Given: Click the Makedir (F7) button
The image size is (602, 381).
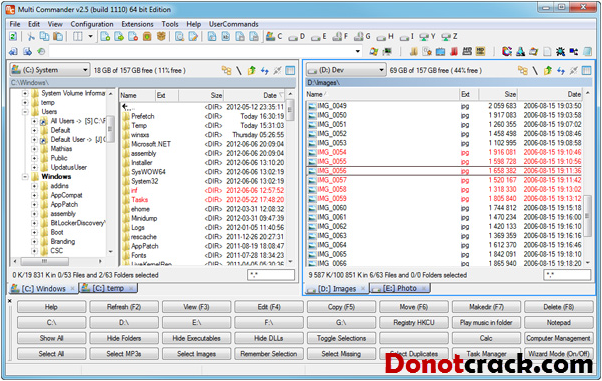Looking at the screenshot, I should point(486,307).
